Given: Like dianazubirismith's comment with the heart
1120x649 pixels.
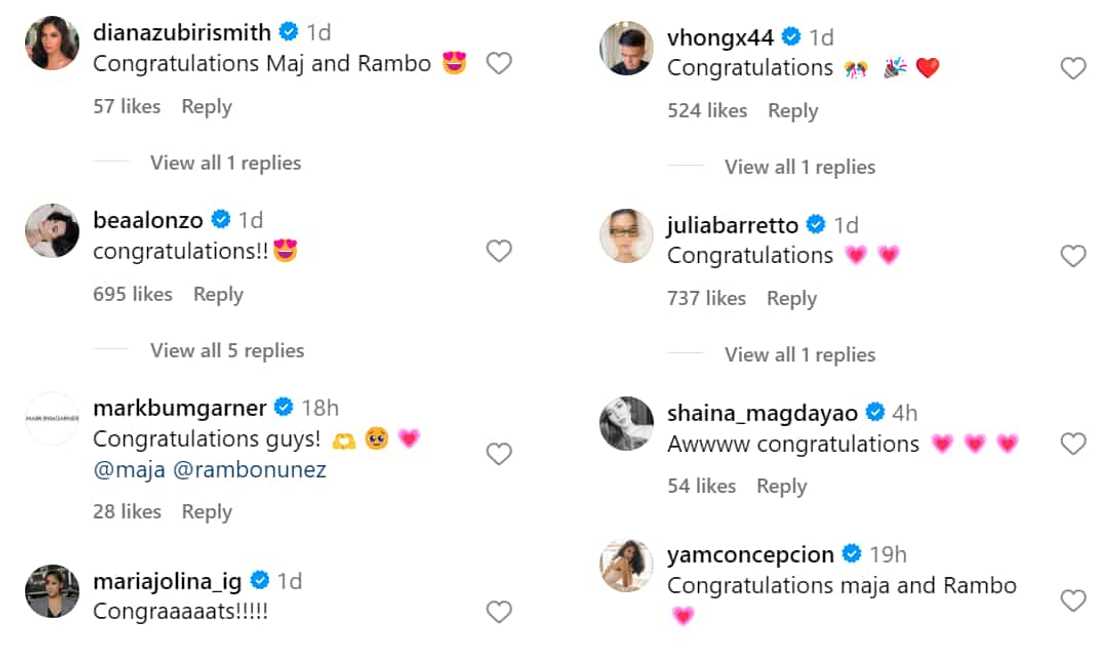Looking at the screenshot, I should [499, 64].
